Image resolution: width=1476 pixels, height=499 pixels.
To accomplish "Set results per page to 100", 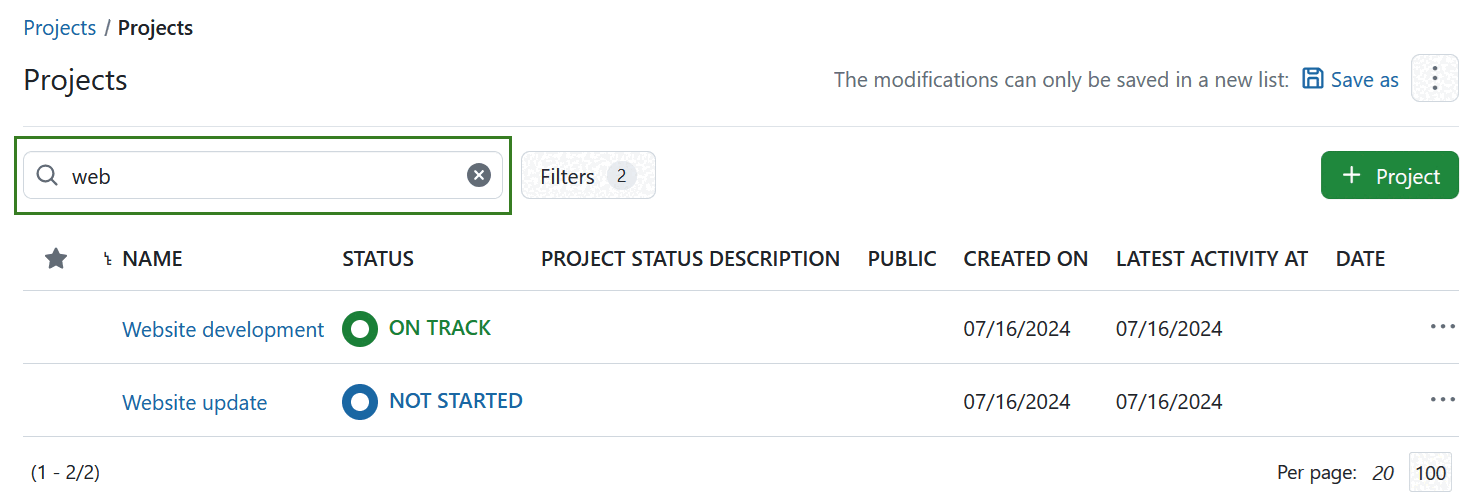I will (x=1431, y=473).
